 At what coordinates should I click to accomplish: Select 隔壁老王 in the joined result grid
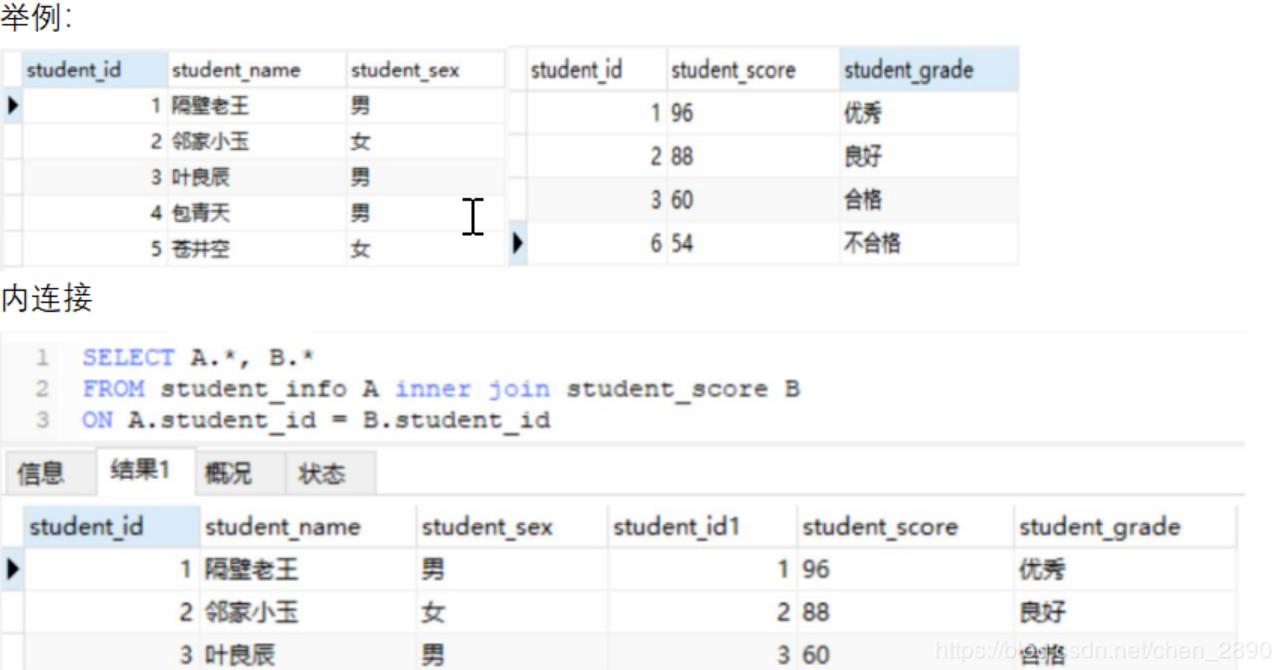click(309, 569)
